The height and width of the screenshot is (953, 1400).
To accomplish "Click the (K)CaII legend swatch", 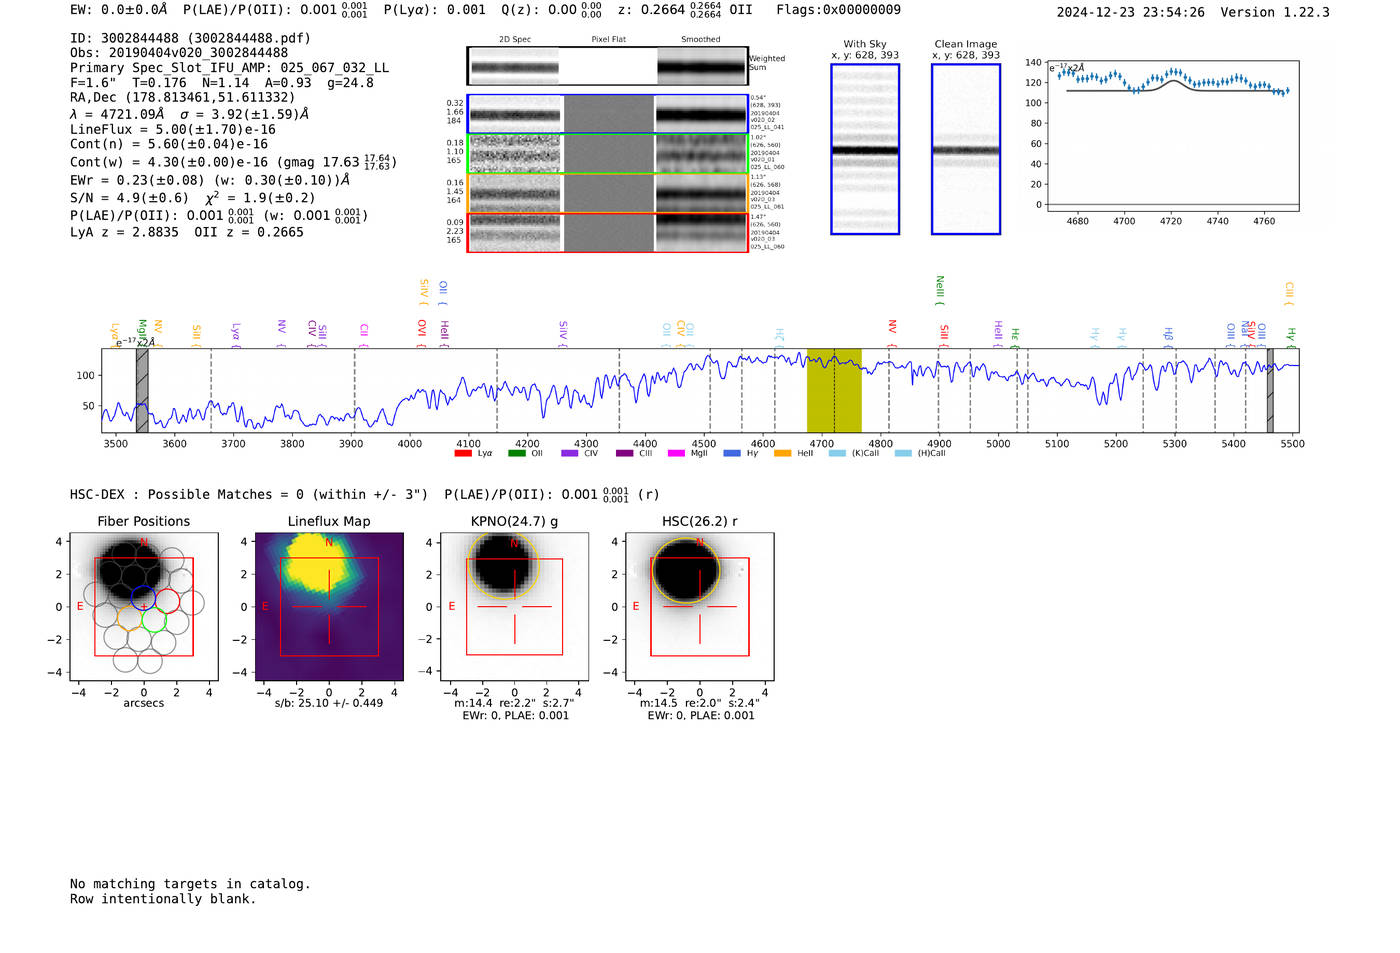I will (837, 454).
